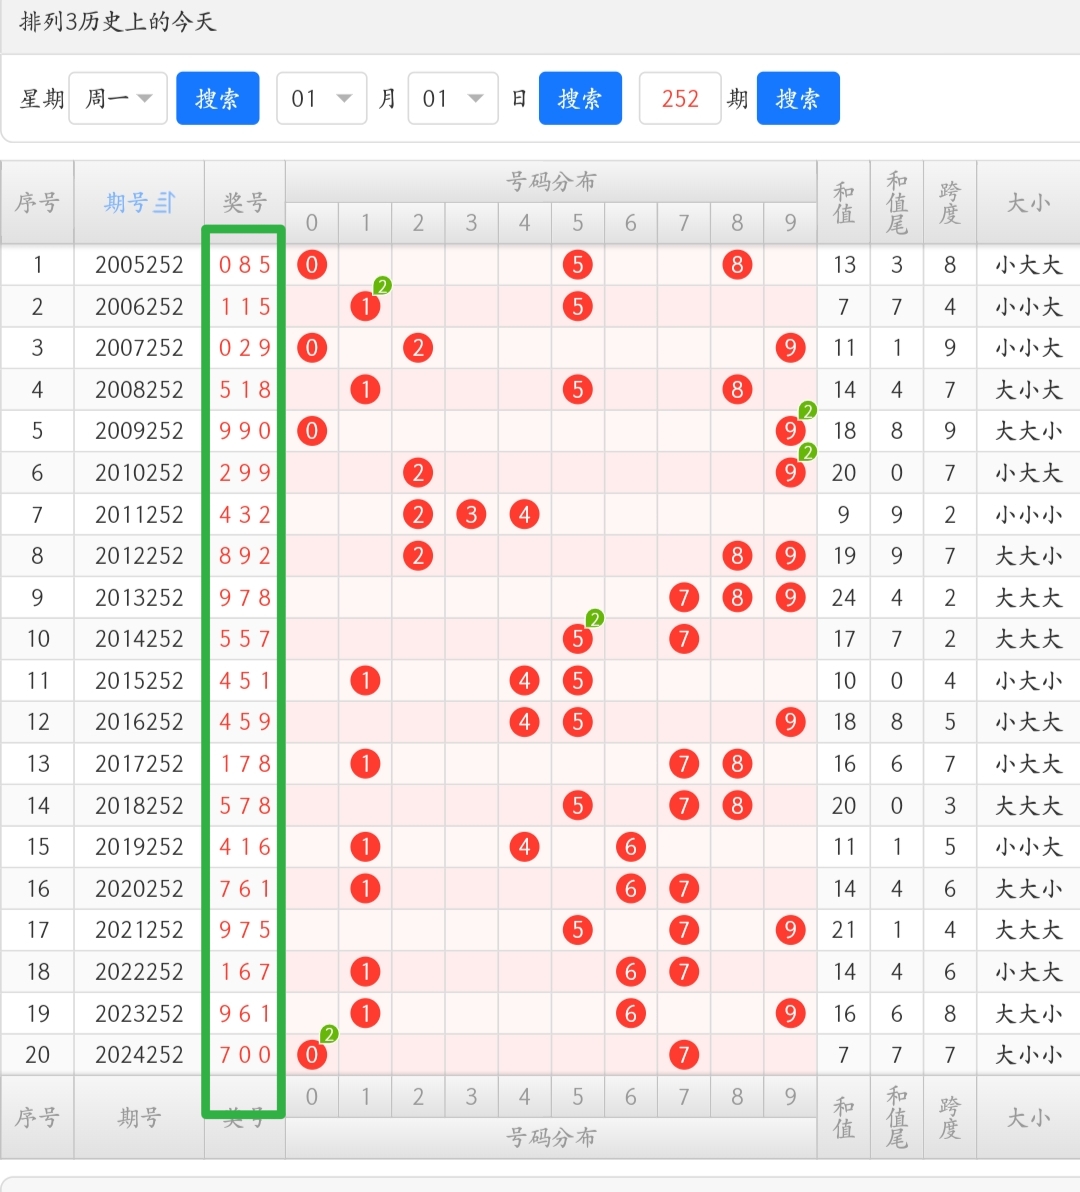Click winning number 416 in row 15
This screenshot has height=1192, width=1080.
click(x=245, y=846)
